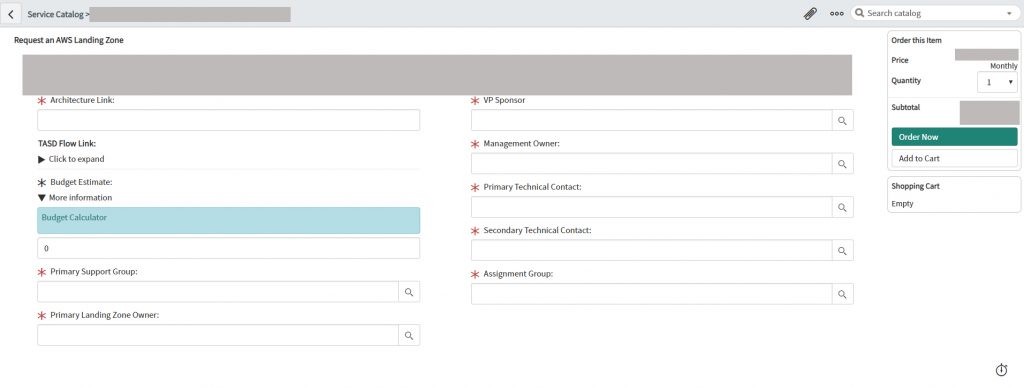Click the Service Catalog breadcrumb link
Viewport: 1024px width, 388px height.
tap(56, 13)
